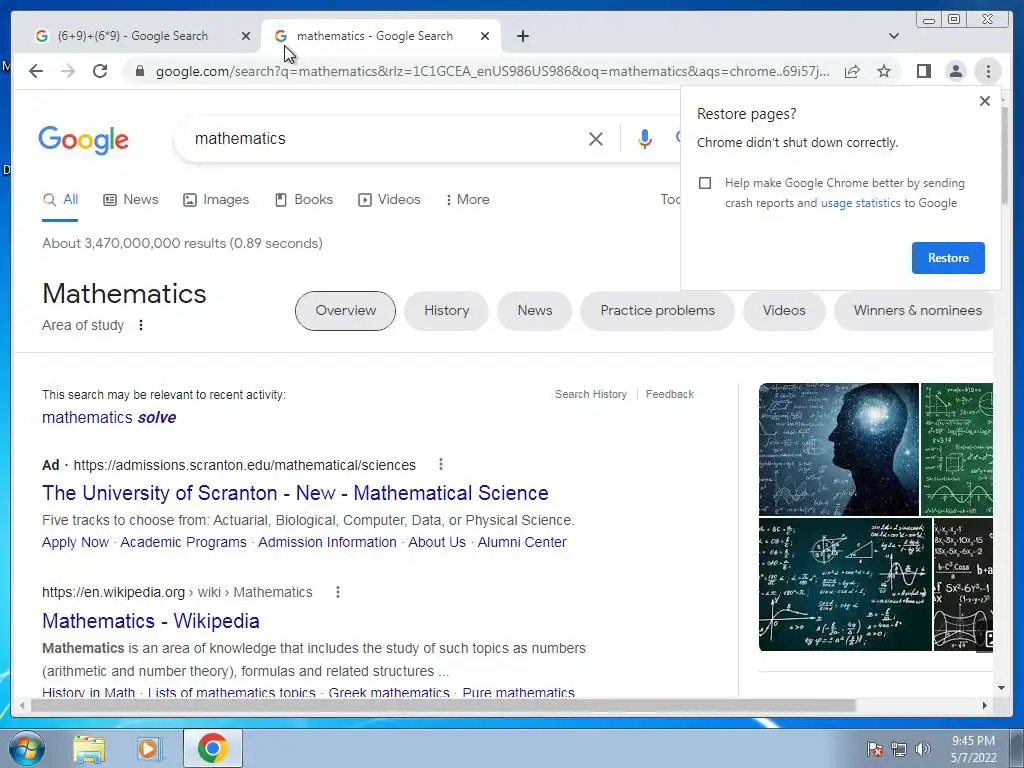The width and height of the screenshot is (1024, 768).
Task: Clear the search box with the X
Action: [x=596, y=138]
